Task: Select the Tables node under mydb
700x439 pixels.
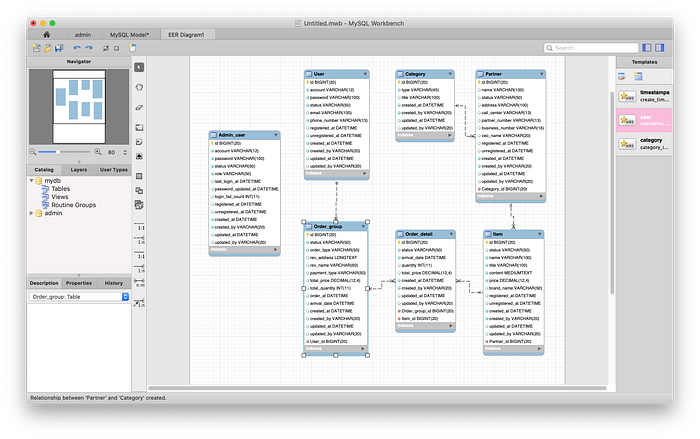Action: pyautogui.click(x=61, y=189)
